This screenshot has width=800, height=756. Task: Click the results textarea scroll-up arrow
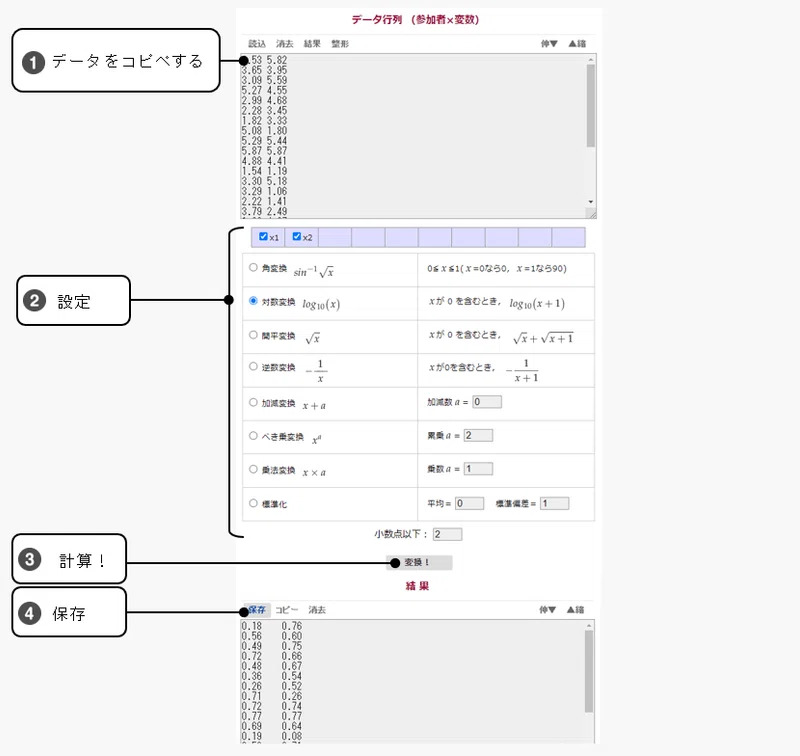[589, 625]
